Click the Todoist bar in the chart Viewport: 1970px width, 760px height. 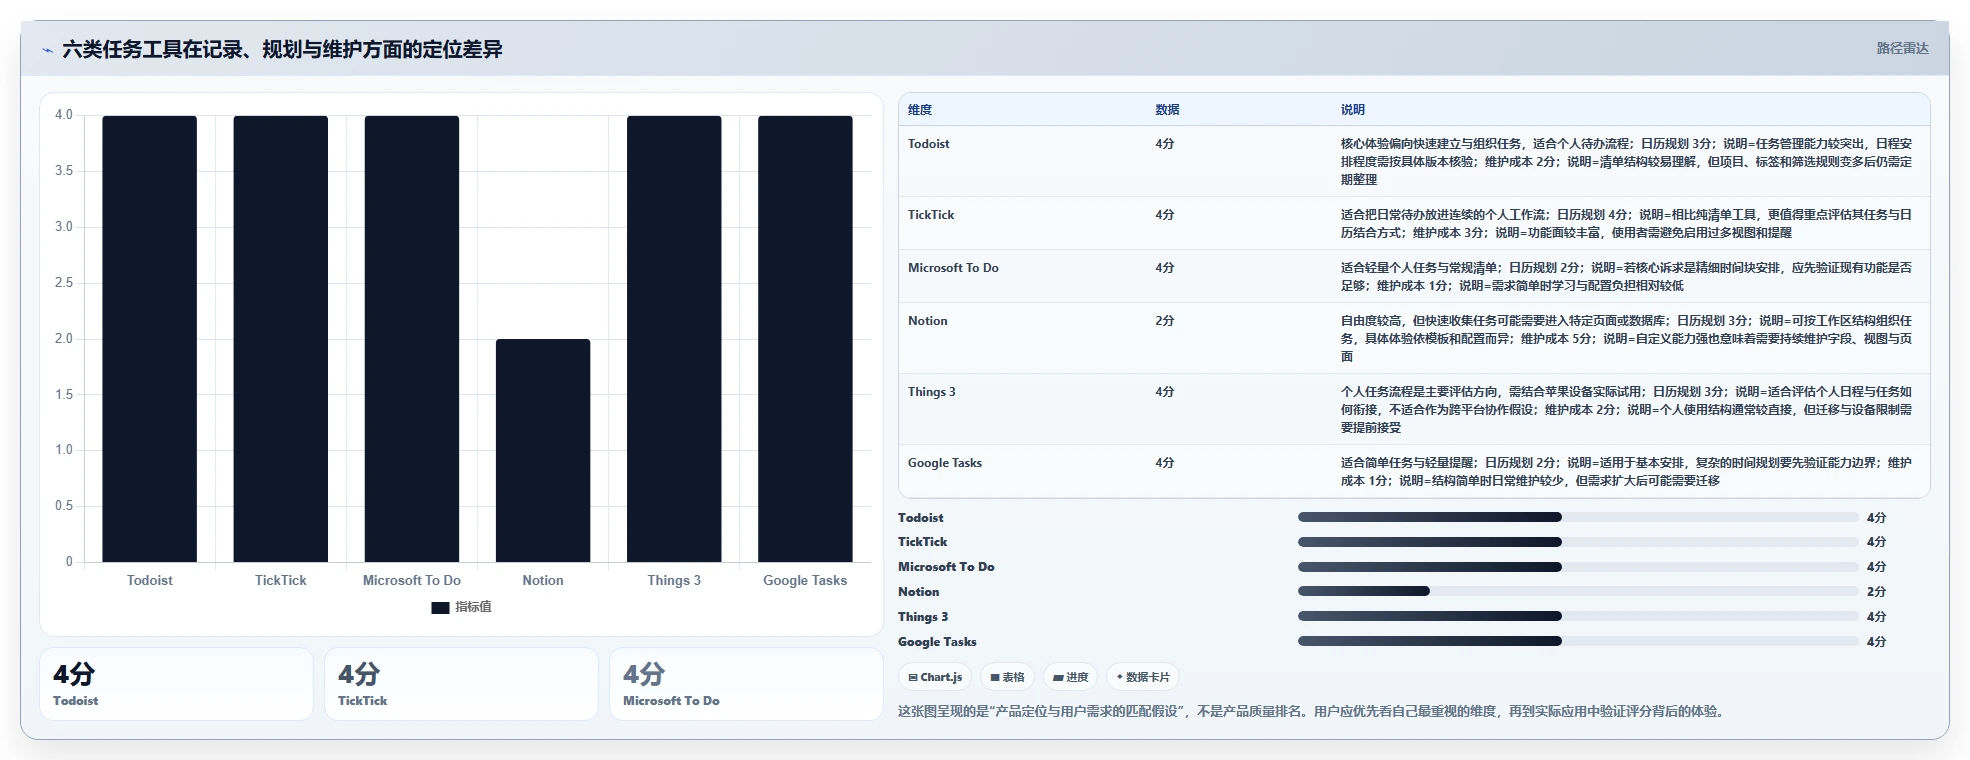coord(150,339)
